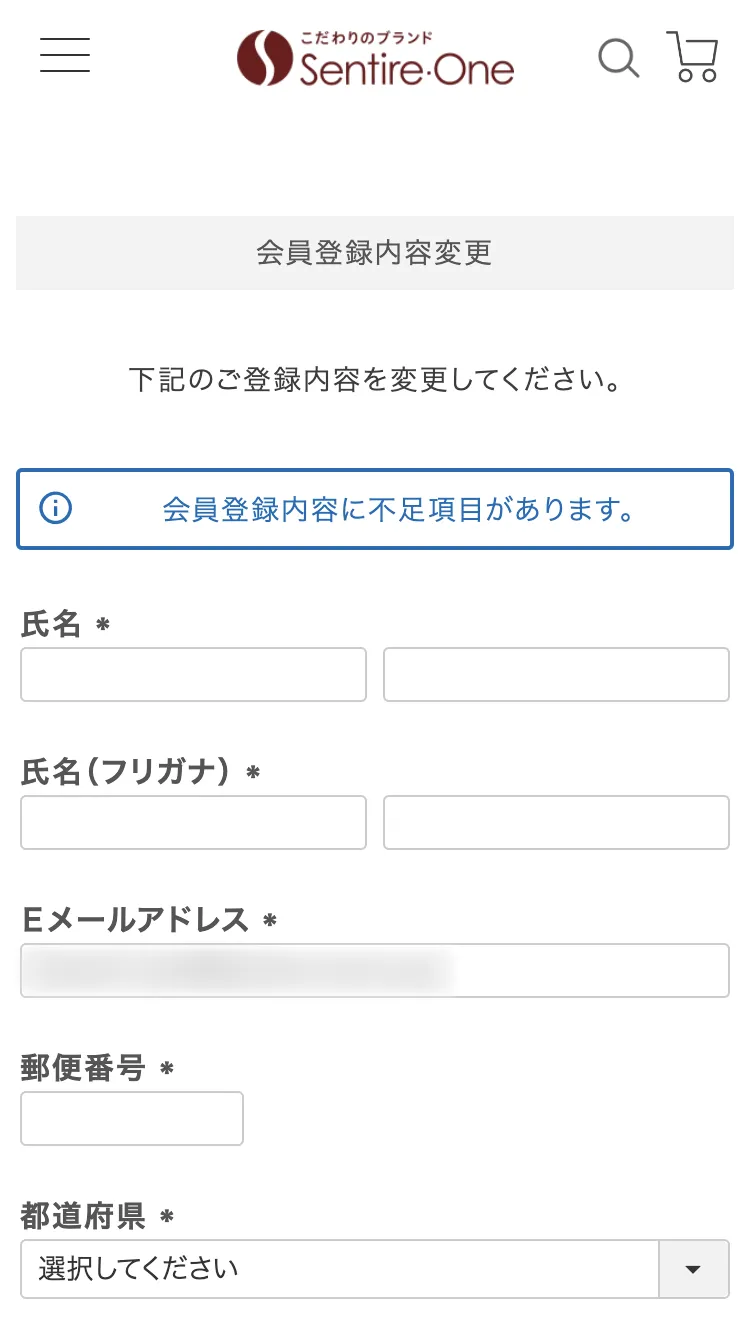The image size is (750, 1334).
Task: Click the info icon in the notice
Action: coord(55,508)
